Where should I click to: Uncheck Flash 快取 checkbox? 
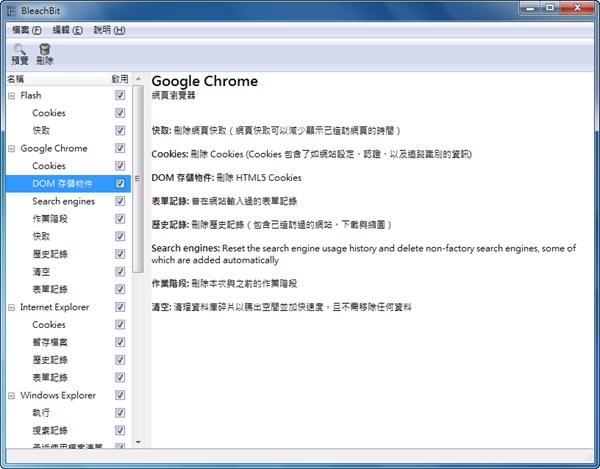coord(120,130)
